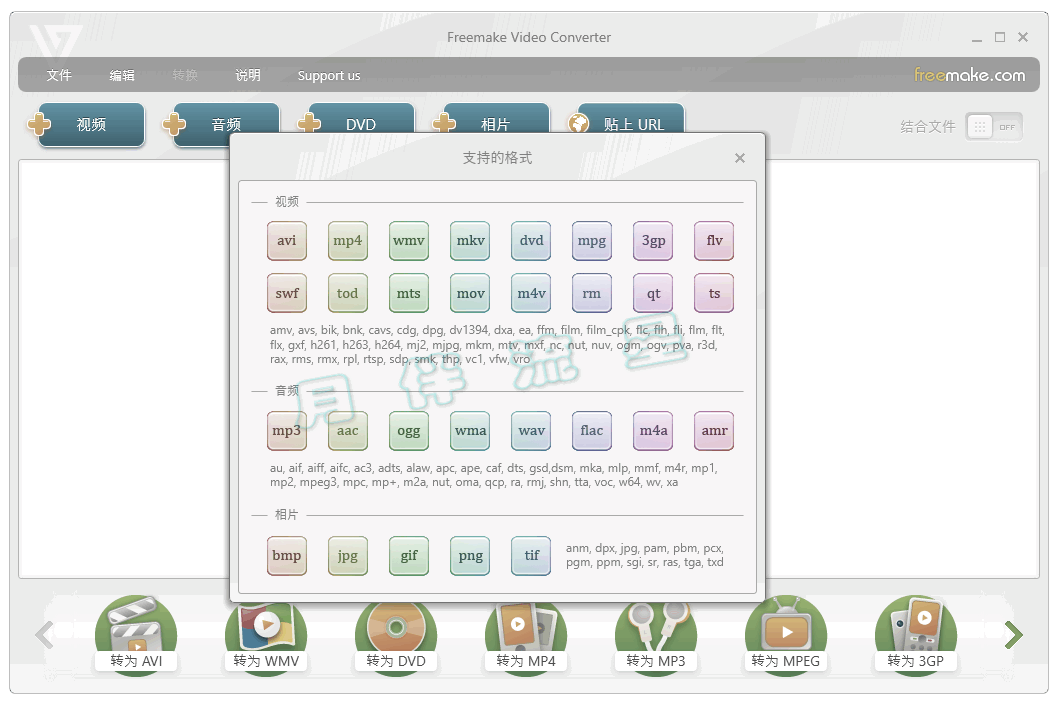Click the mts format badge
This screenshot has width=1059, height=703.
409,293
